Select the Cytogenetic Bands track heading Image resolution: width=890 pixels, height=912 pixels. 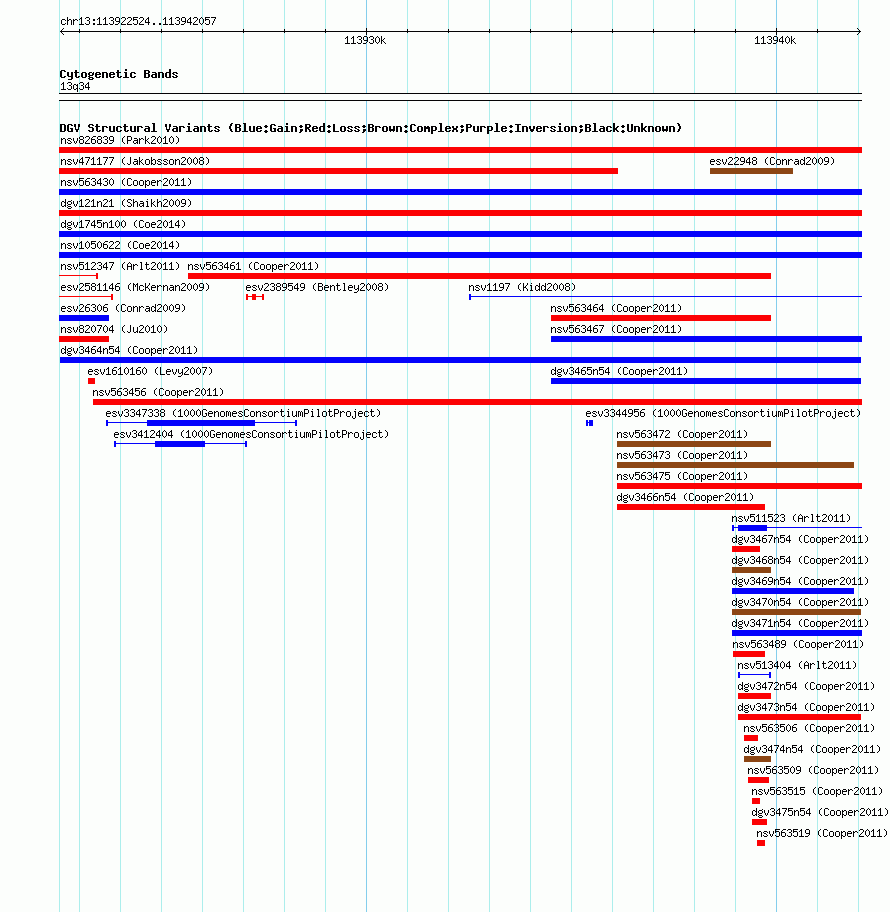click(x=119, y=74)
